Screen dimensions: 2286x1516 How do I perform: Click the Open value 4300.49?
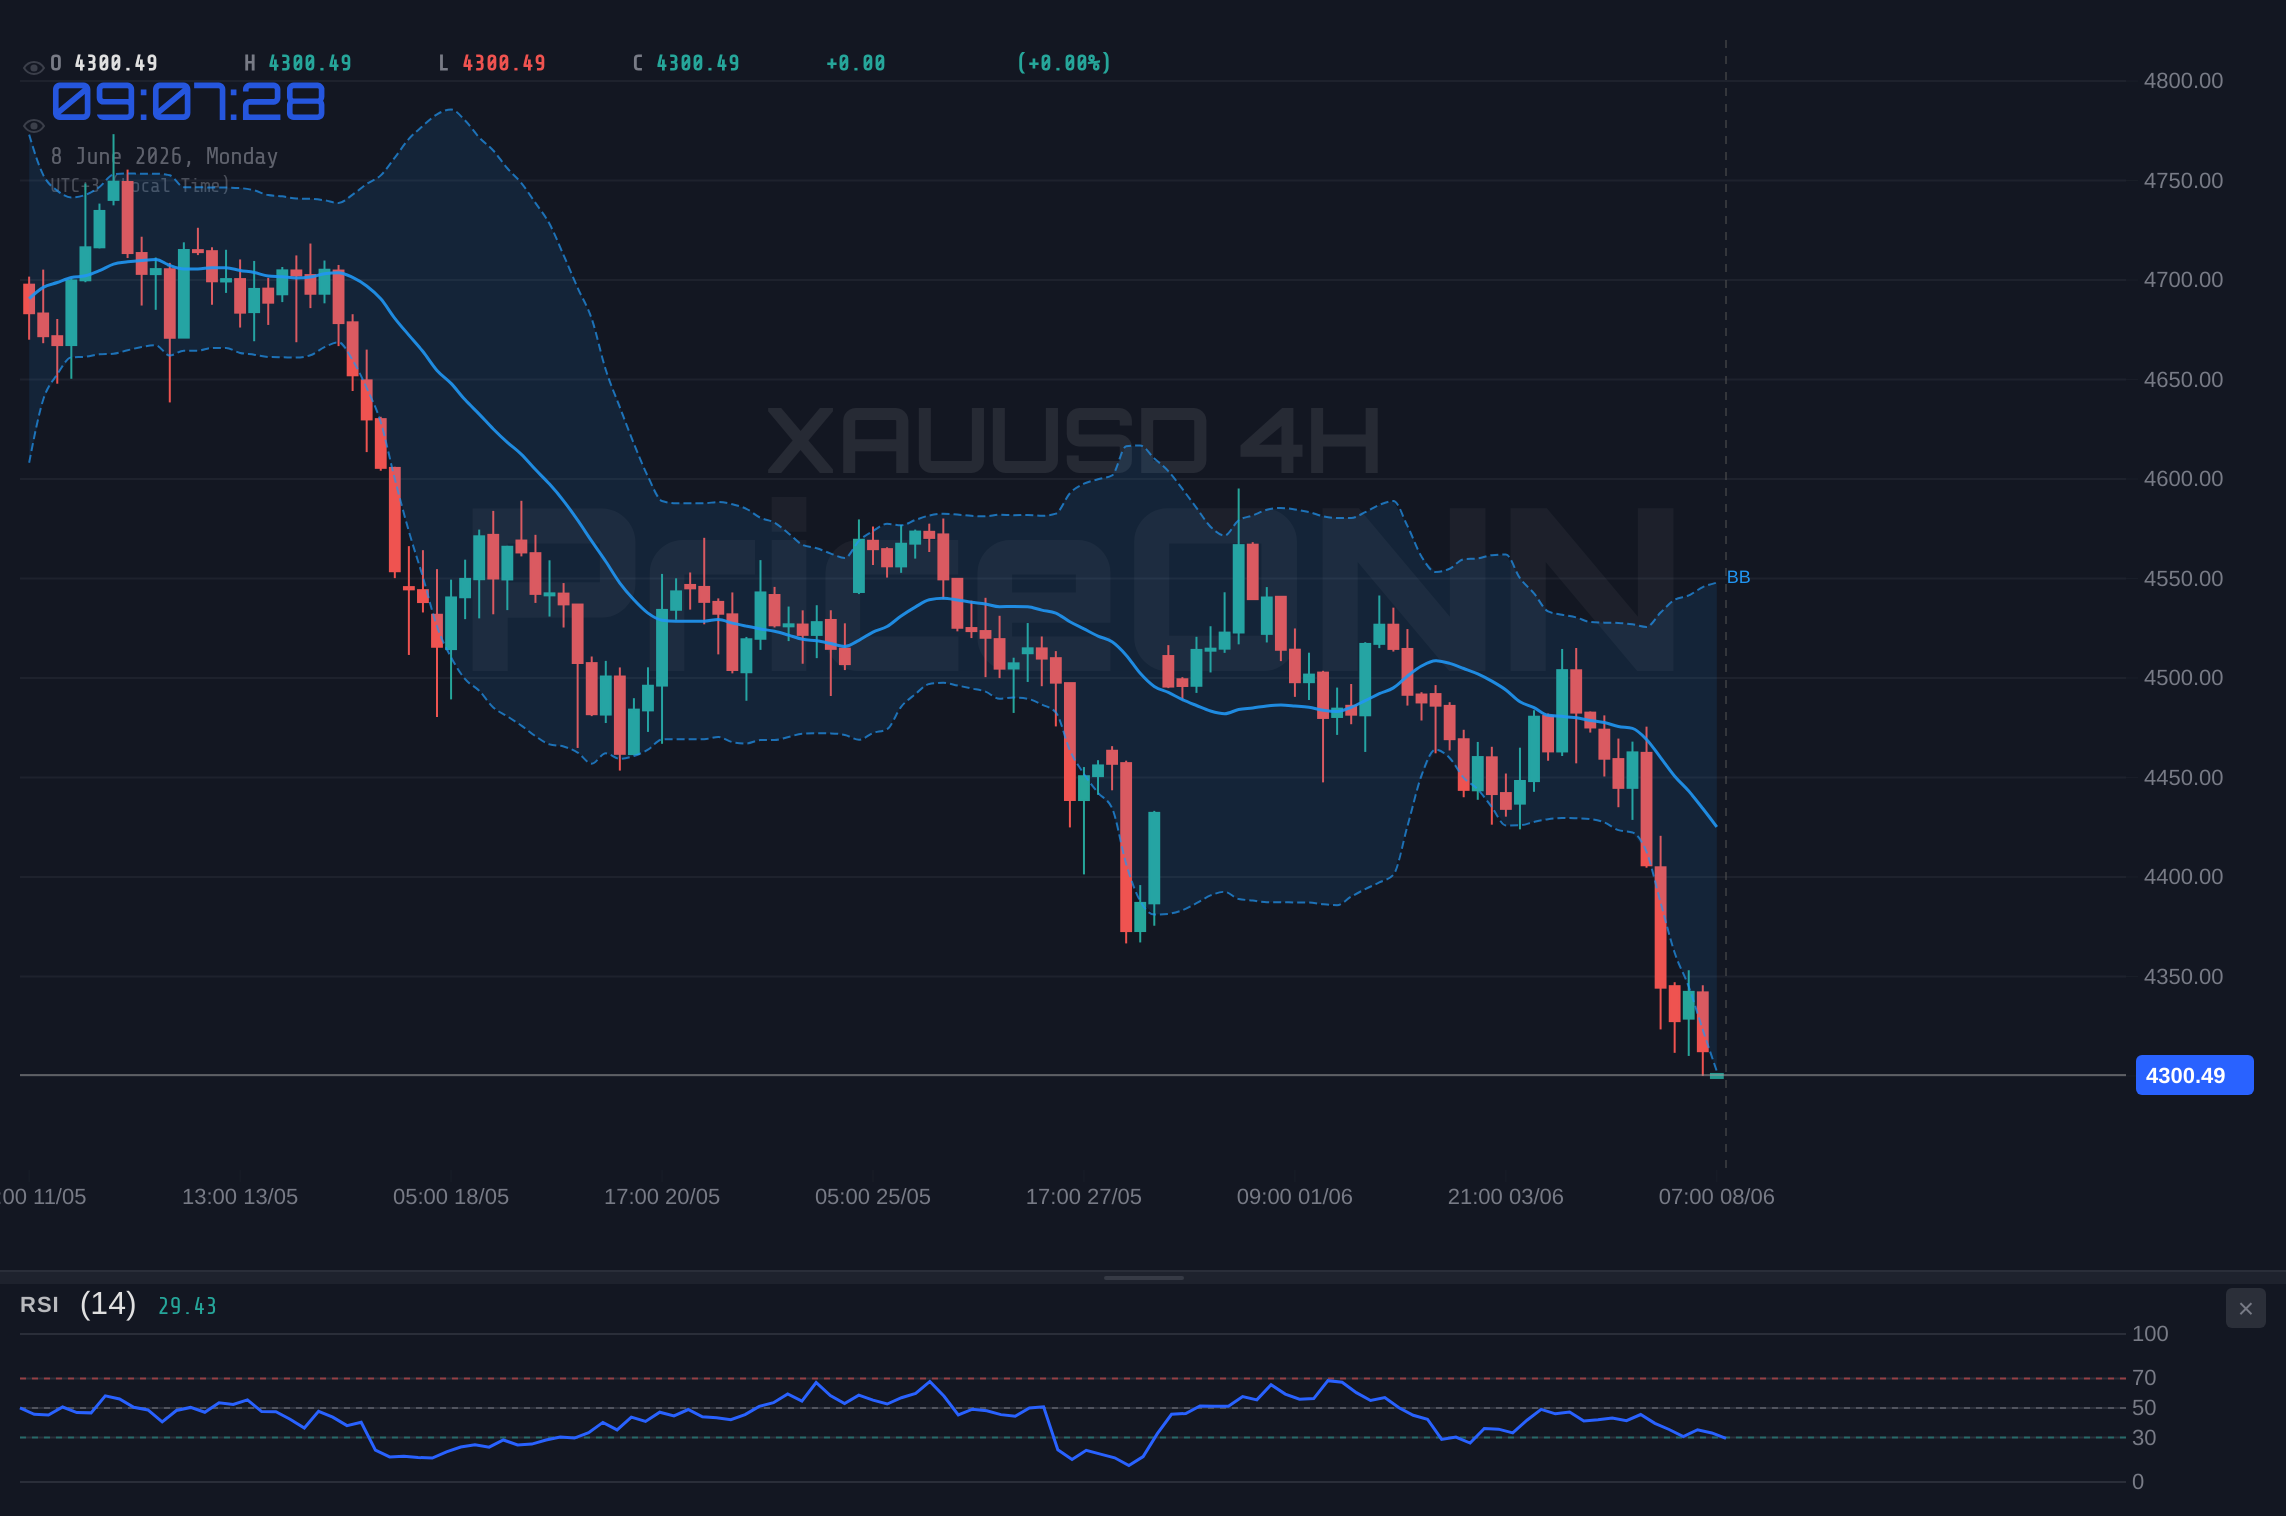coord(116,63)
